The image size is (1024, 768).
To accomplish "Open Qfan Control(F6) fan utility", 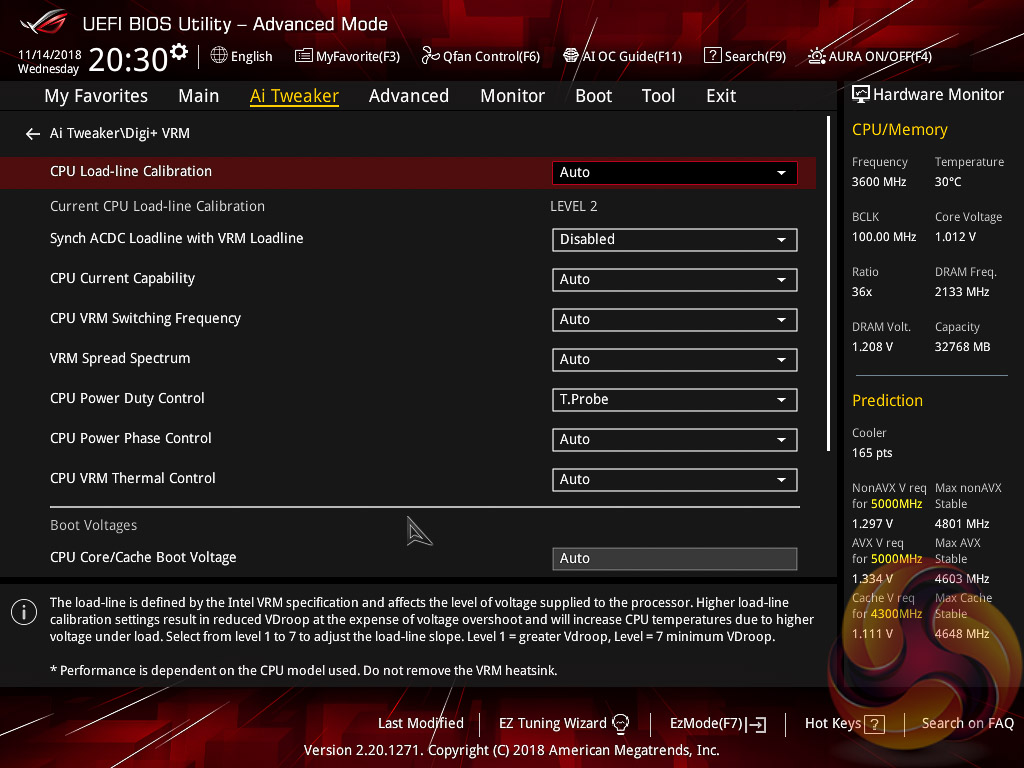I will point(481,57).
